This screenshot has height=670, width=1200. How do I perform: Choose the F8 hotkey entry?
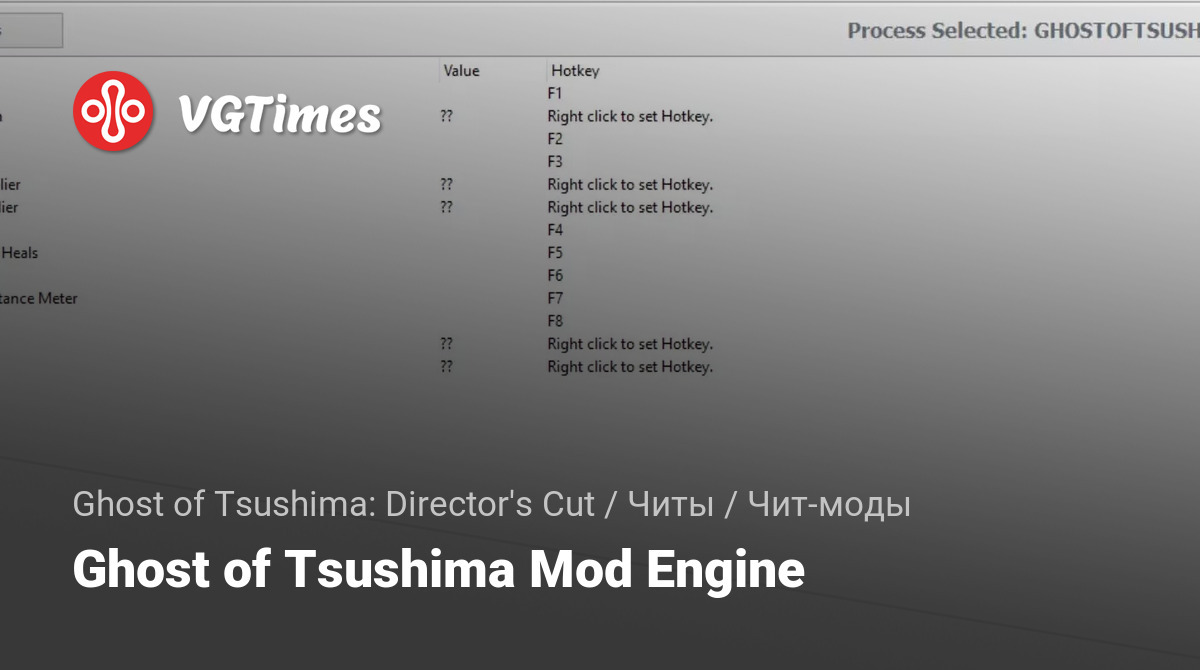556,321
